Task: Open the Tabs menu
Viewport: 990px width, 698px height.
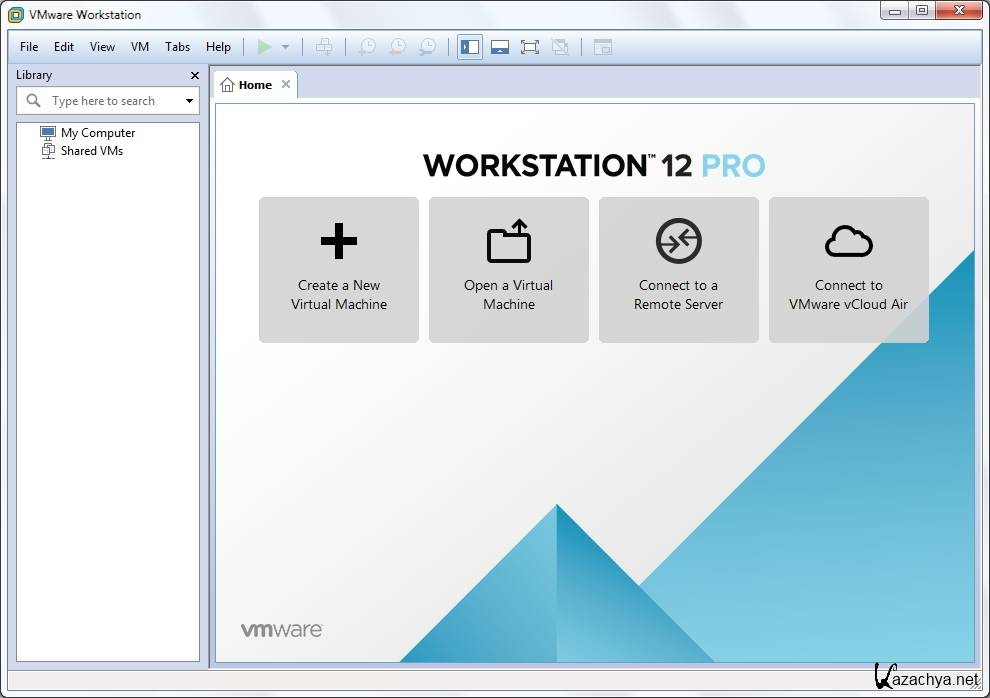Action: pos(177,47)
